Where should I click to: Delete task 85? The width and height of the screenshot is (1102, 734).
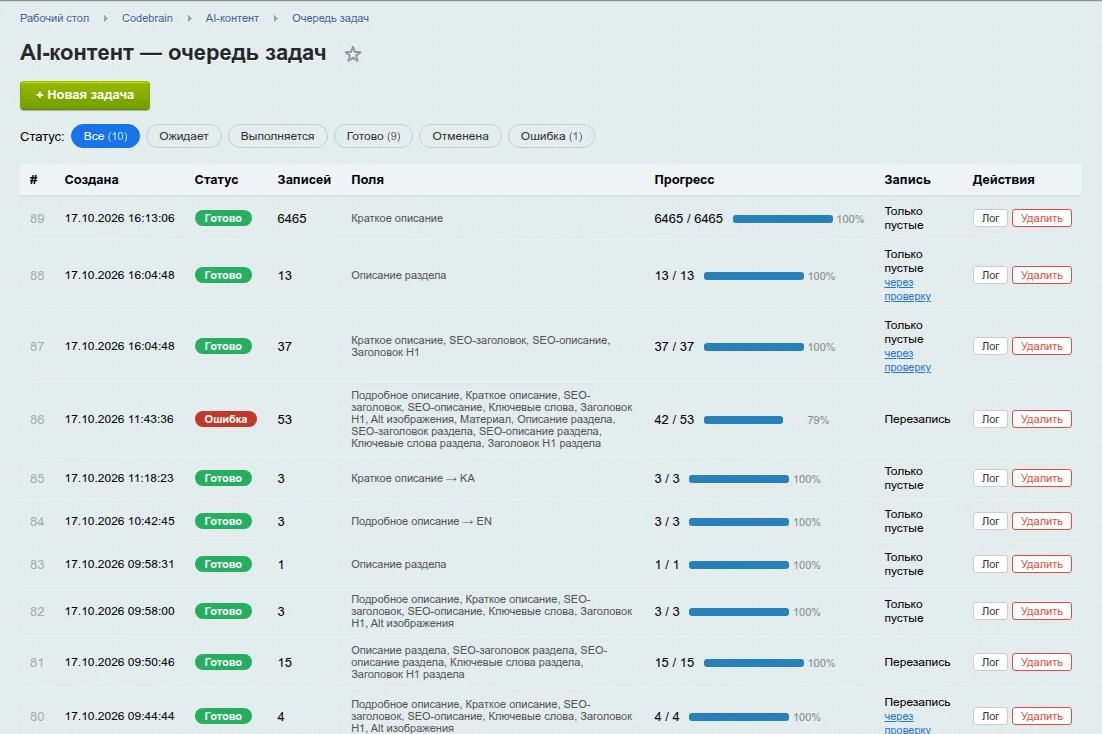pyautogui.click(x=1042, y=478)
